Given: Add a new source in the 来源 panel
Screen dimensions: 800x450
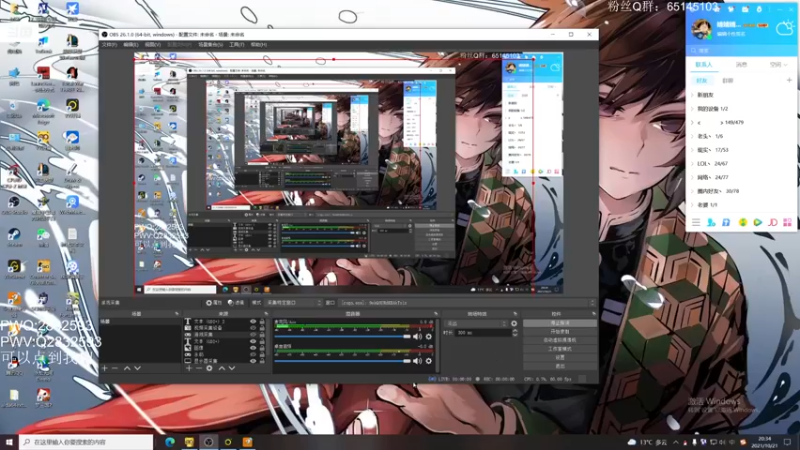Looking at the screenshot, I should click(189, 368).
